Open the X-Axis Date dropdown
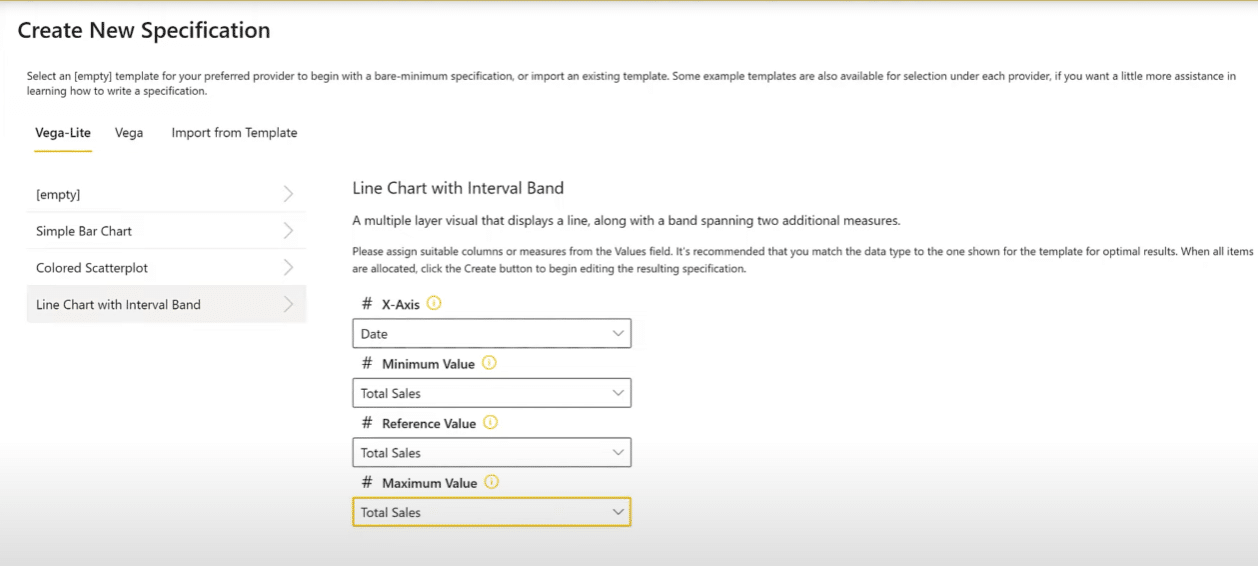 [x=492, y=334]
